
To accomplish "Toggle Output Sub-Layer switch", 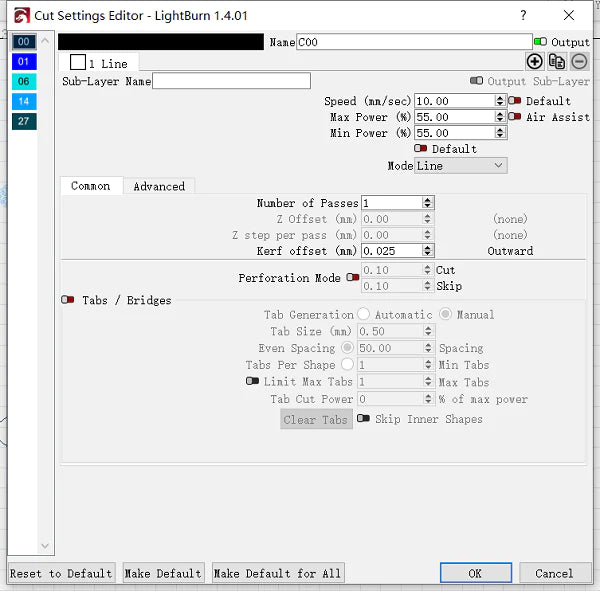I will [476, 81].
